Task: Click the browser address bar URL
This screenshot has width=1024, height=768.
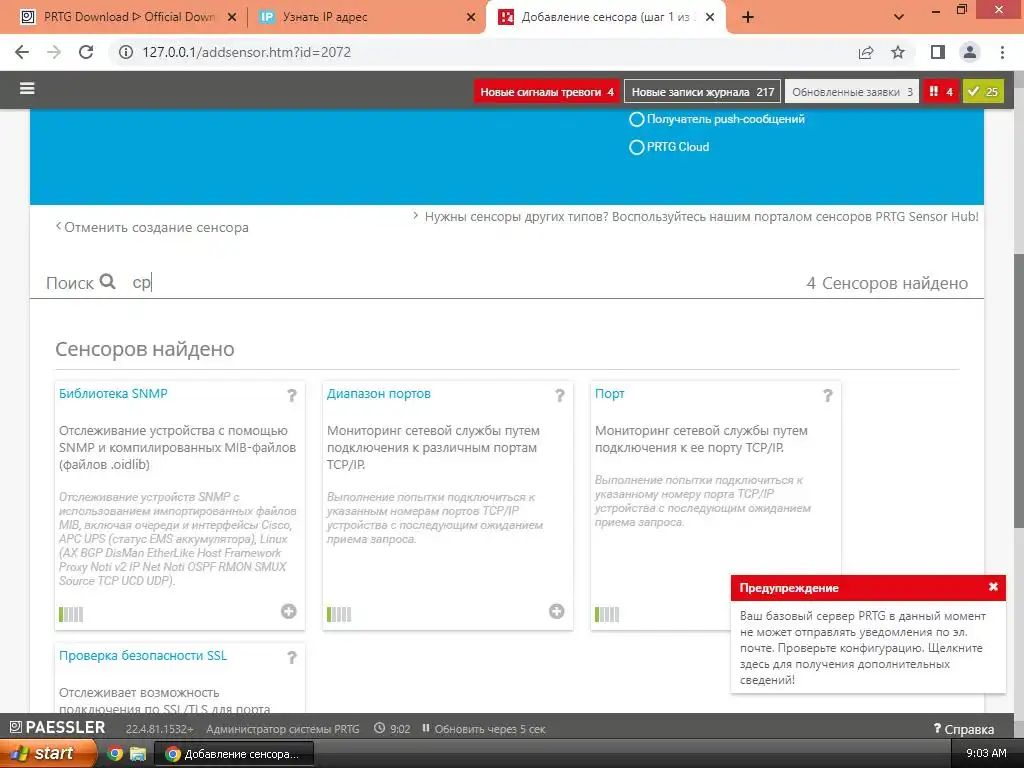Action: (x=247, y=52)
